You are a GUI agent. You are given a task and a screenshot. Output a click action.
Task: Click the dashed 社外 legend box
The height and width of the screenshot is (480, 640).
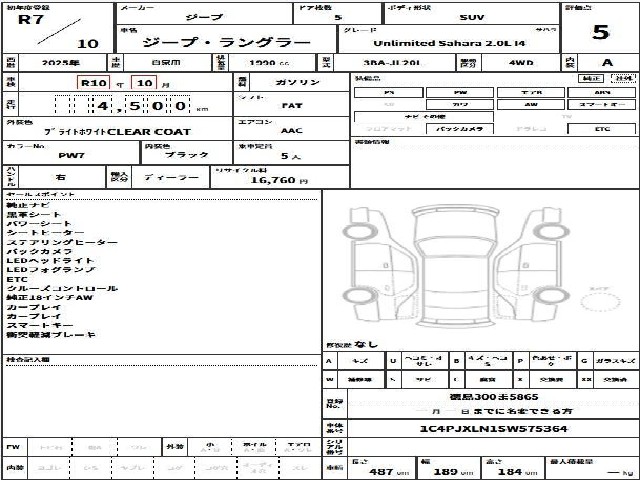(623, 78)
